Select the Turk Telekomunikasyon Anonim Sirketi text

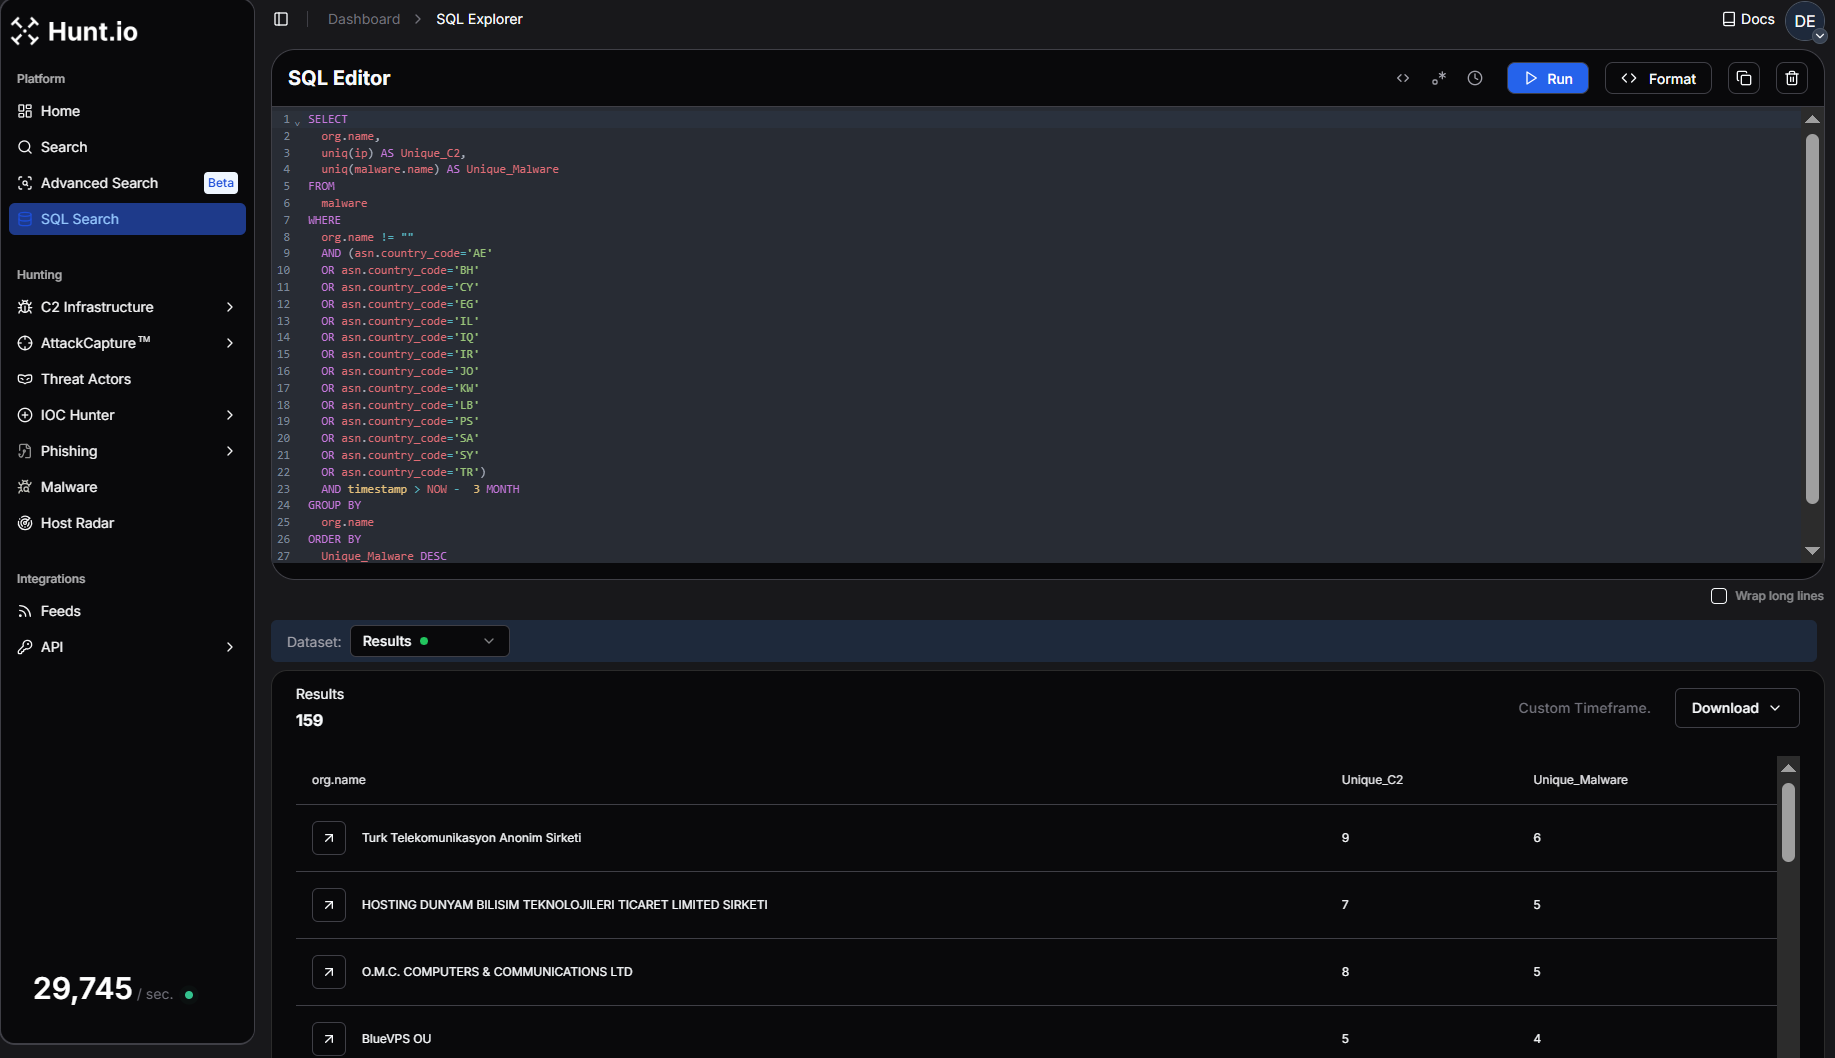pos(471,838)
